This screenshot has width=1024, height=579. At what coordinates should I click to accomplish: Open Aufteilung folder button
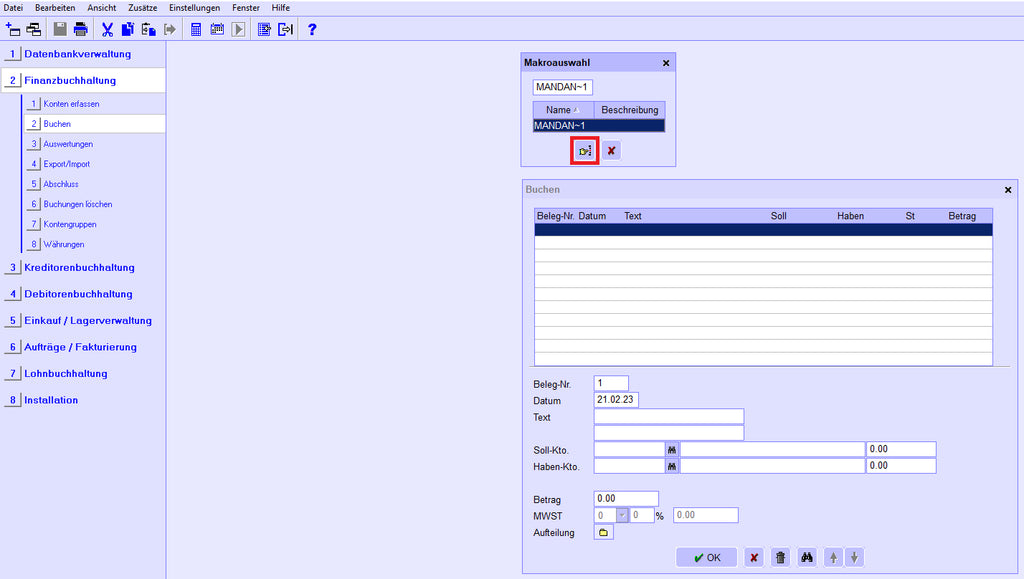tap(603, 533)
